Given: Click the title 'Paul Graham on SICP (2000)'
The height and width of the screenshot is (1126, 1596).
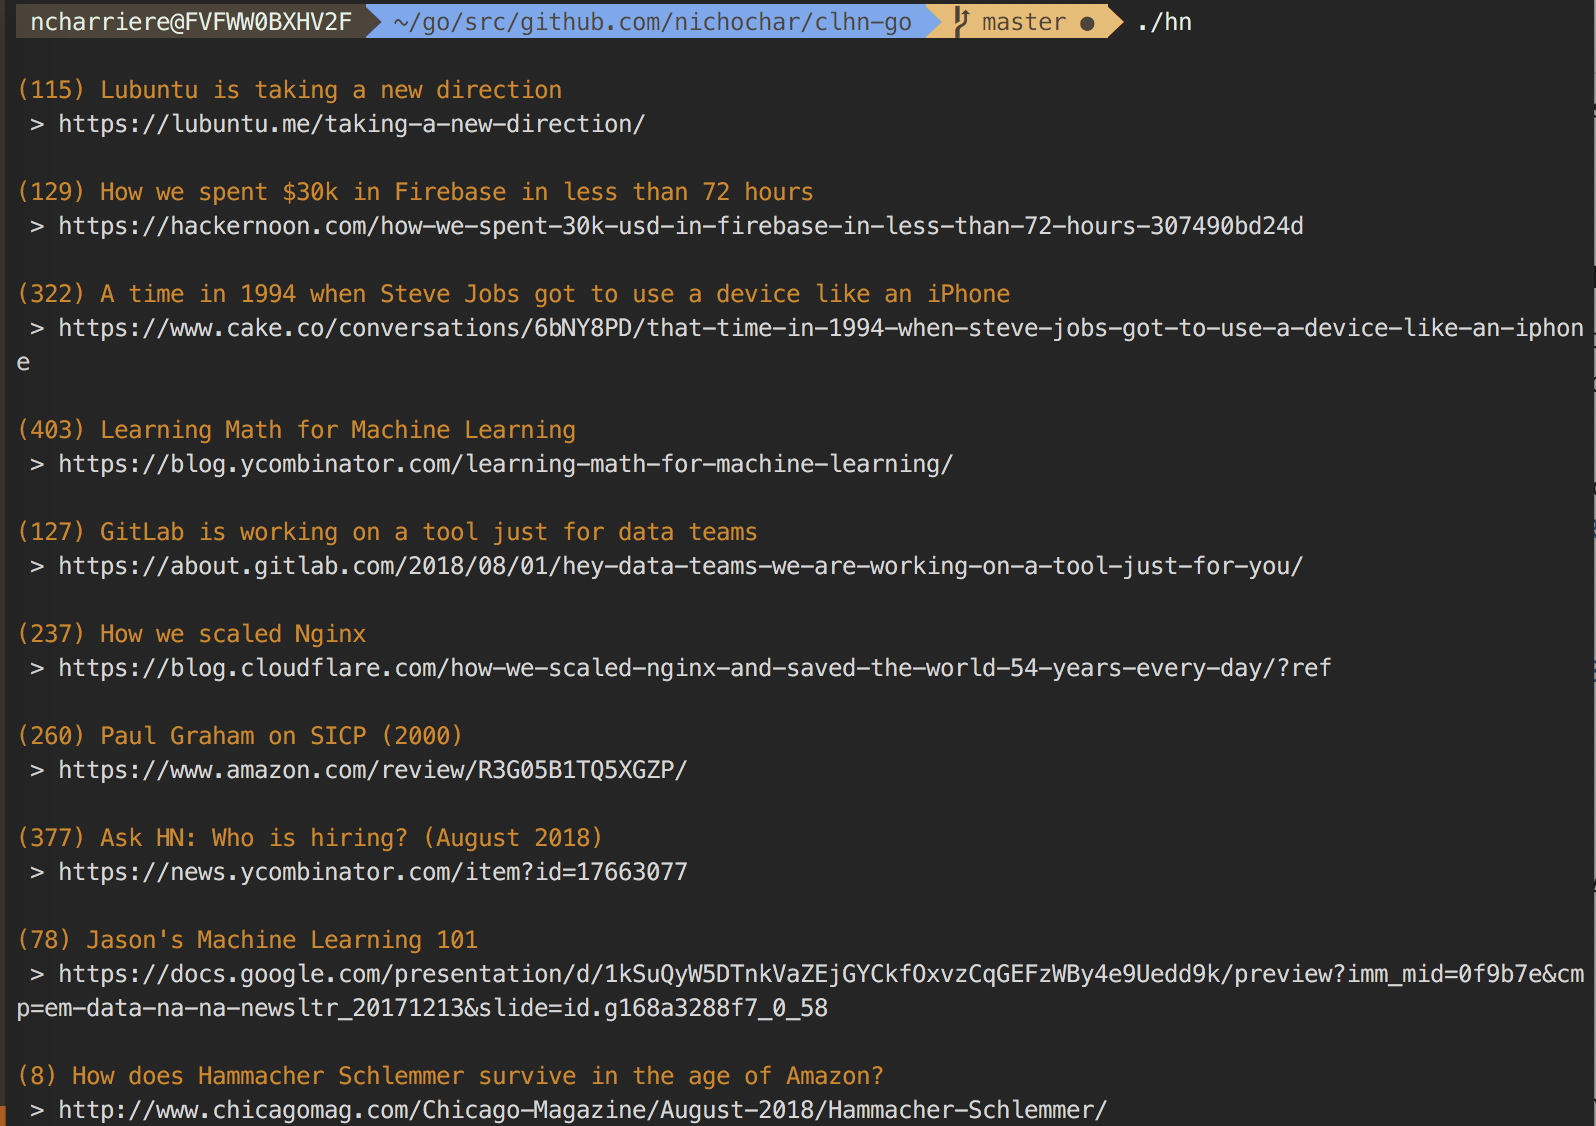Looking at the screenshot, I should (281, 736).
